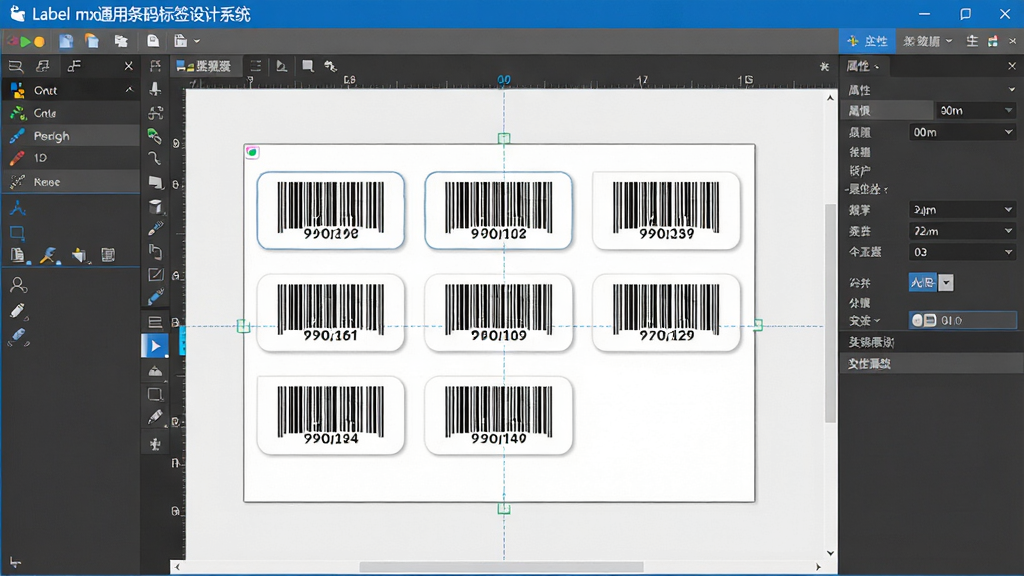Click the blue highlighted button in properties
The height and width of the screenshot is (576, 1024).
coord(923,283)
